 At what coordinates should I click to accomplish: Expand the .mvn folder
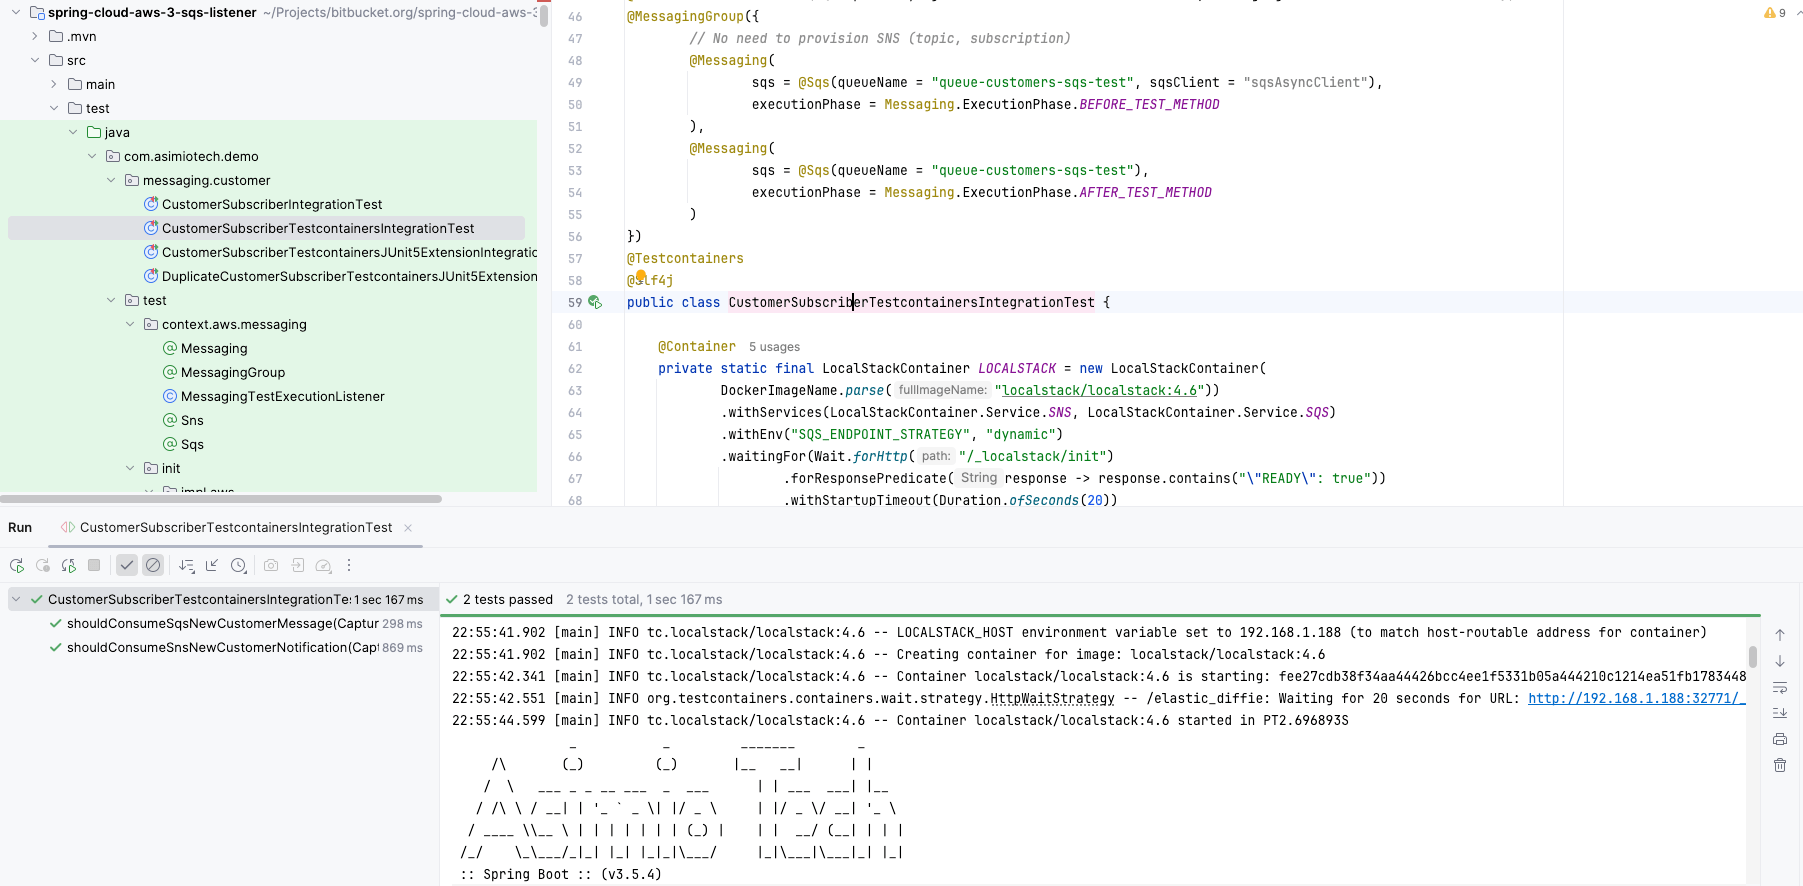pyautogui.click(x=35, y=37)
